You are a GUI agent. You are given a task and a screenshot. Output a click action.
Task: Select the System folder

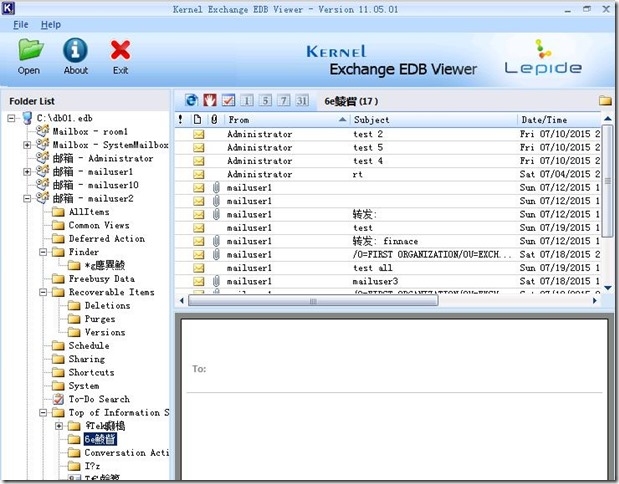pyautogui.click(x=84, y=386)
